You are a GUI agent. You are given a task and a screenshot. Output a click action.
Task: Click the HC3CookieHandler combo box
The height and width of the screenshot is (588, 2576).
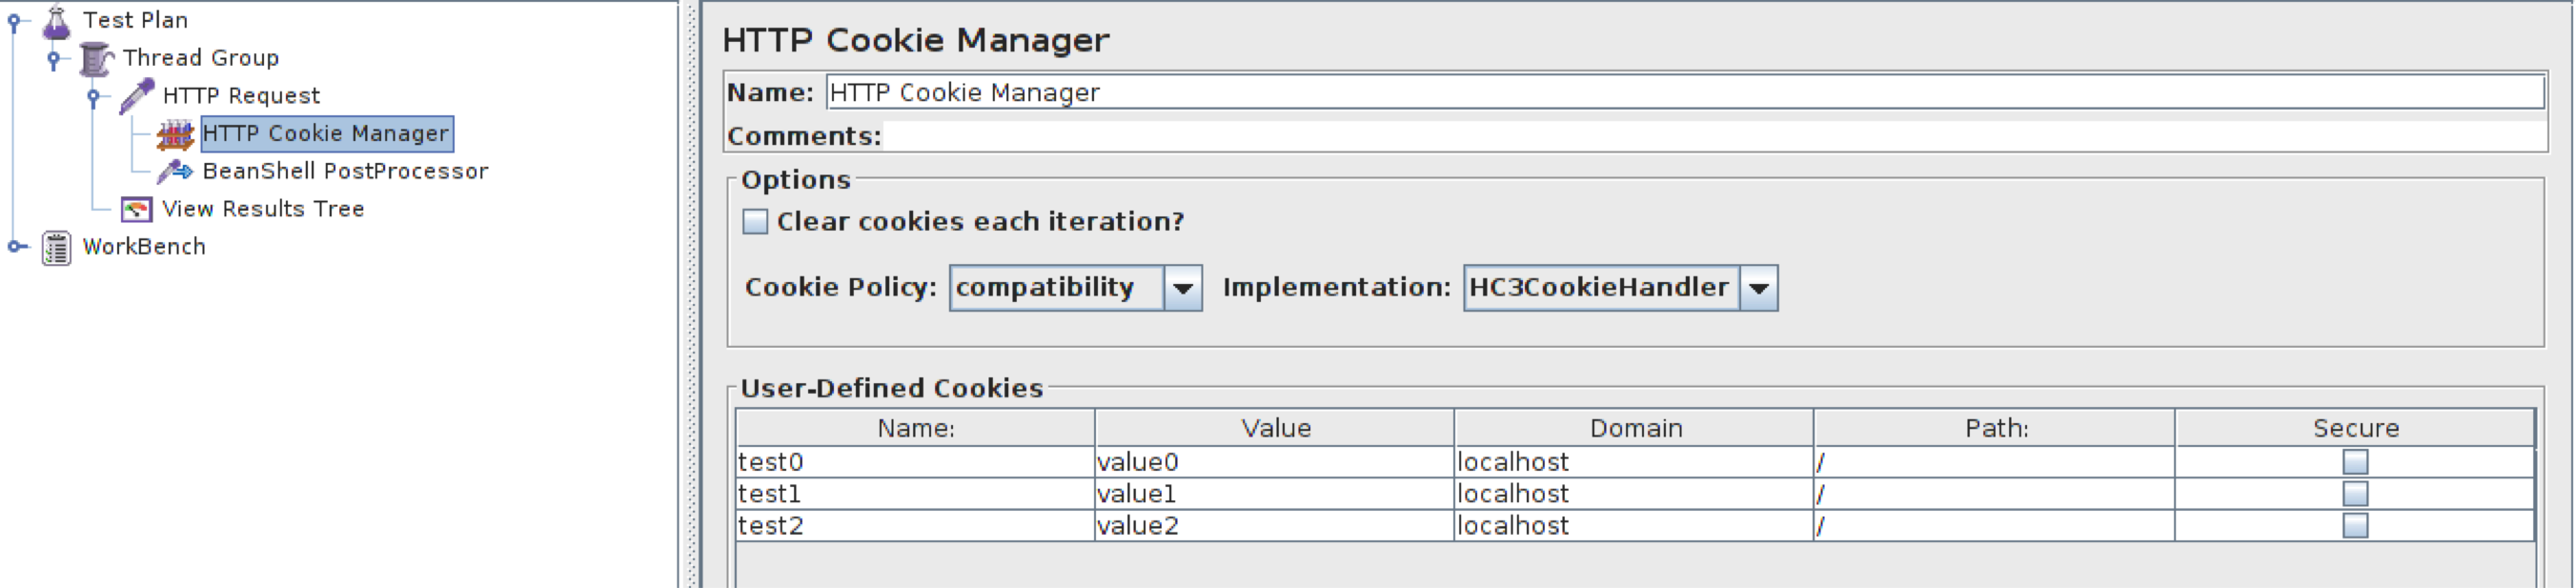(1620, 289)
